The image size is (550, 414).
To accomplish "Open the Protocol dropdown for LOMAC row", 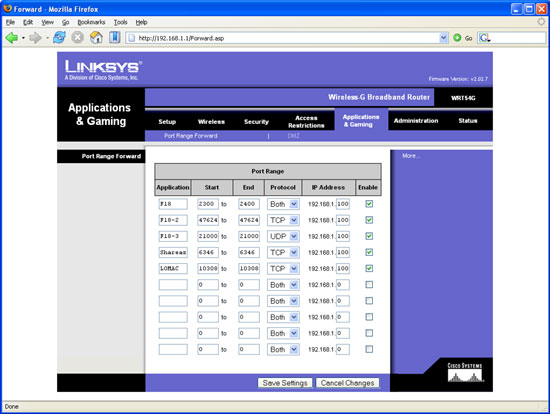I will pyautogui.click(x=283, y=268).
